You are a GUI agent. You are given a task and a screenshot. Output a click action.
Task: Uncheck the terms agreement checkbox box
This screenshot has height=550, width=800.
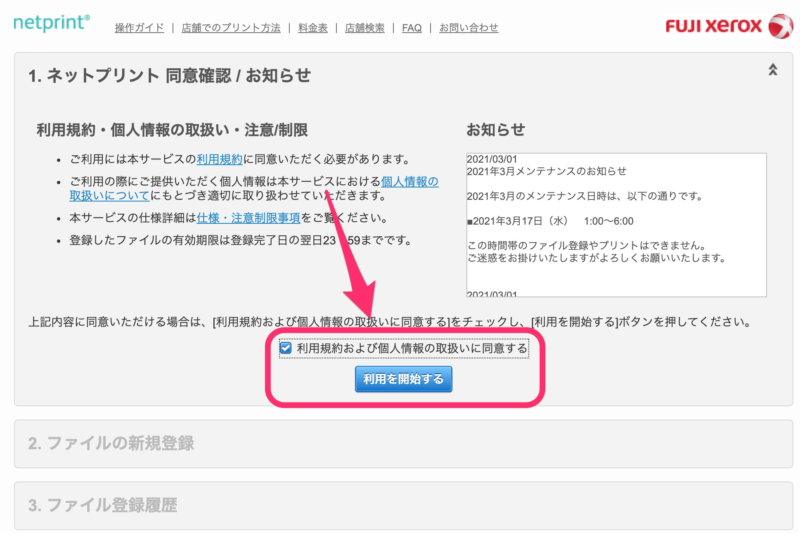[x=286, y=348]
